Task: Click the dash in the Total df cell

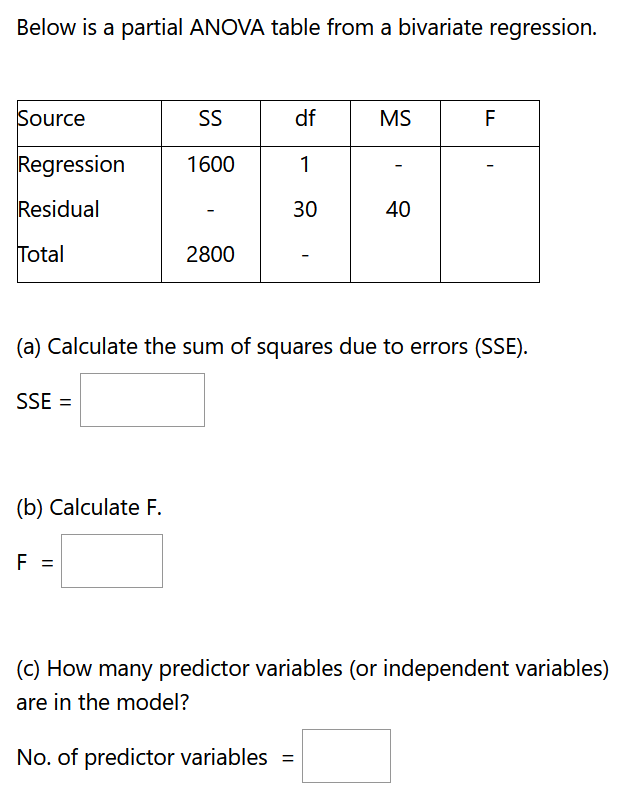Action: pos(304,254)
